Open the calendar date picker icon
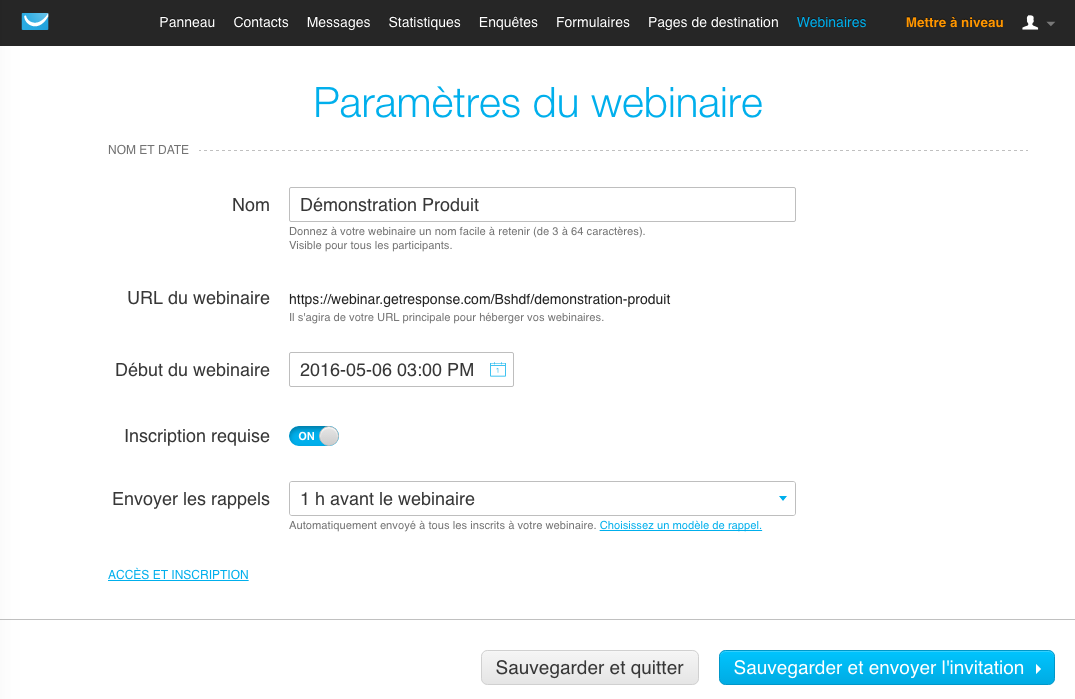1075x699 pixels. pyautogui.click(x=498, y=369)
